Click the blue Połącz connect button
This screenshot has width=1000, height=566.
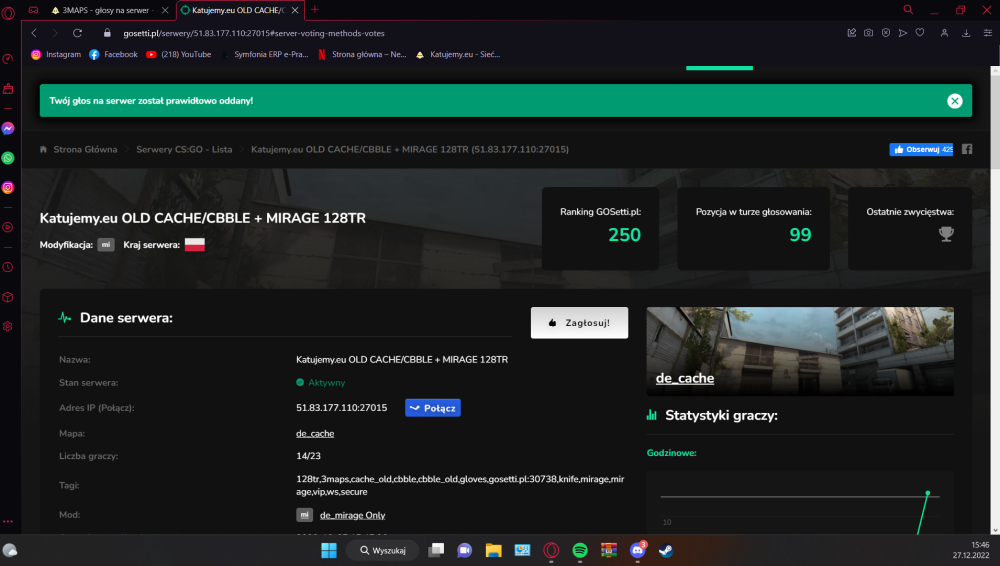tap(432, 408)
